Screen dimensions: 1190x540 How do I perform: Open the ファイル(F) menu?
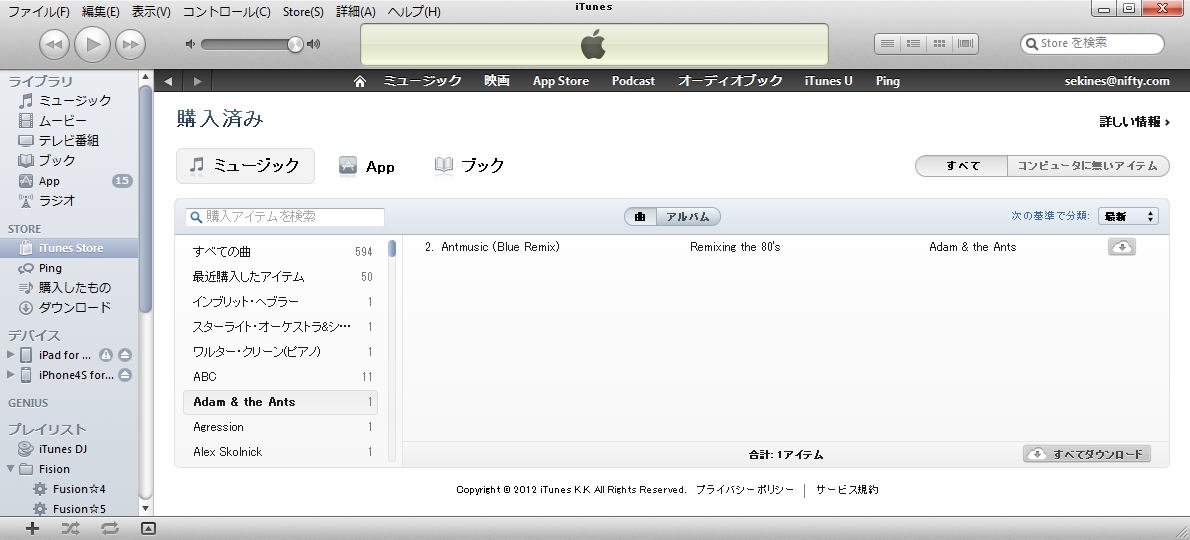tap(38, 12)
